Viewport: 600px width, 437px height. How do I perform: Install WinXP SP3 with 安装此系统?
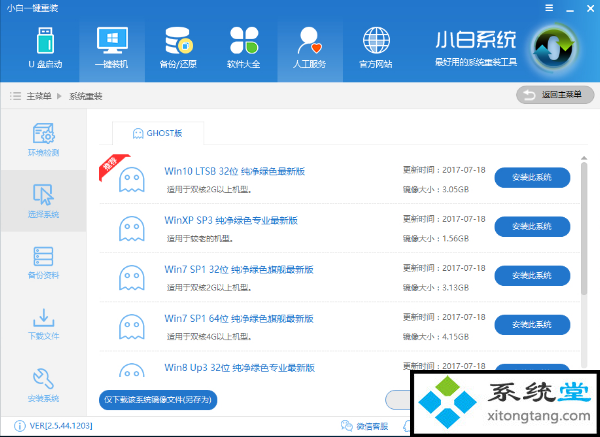(x=532, y=227)
